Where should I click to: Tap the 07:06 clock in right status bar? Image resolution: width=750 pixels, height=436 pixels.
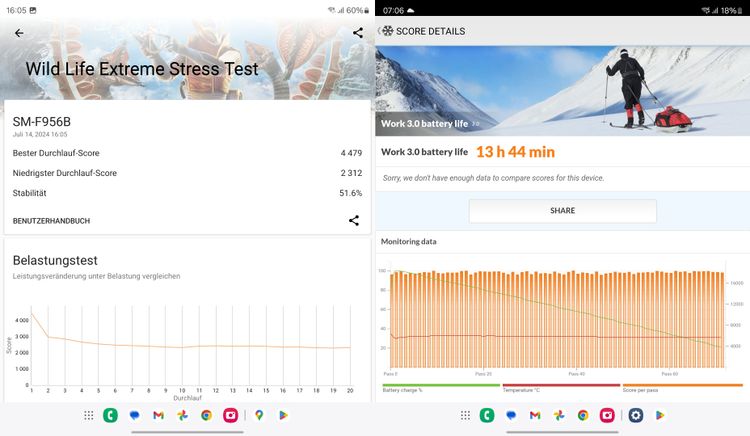(393, 10)
